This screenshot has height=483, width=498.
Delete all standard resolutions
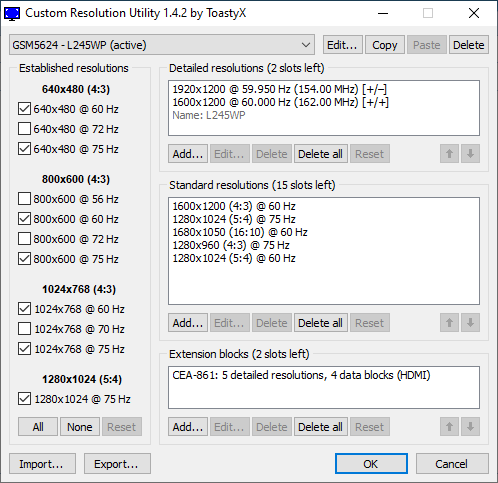320,323
